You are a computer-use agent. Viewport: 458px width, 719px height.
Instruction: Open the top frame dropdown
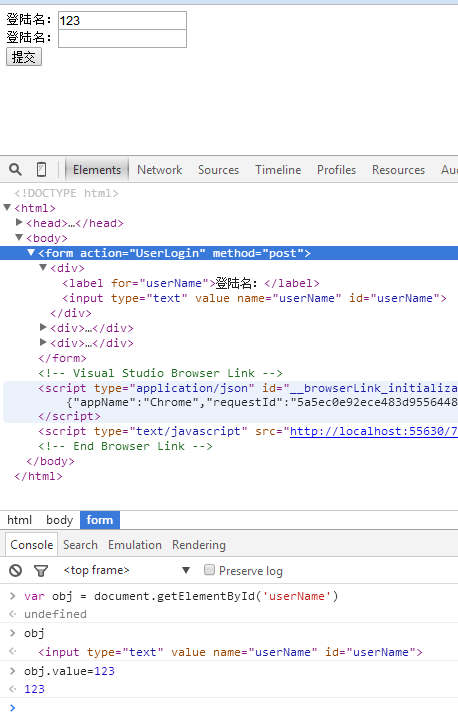[x=127, y=570]
